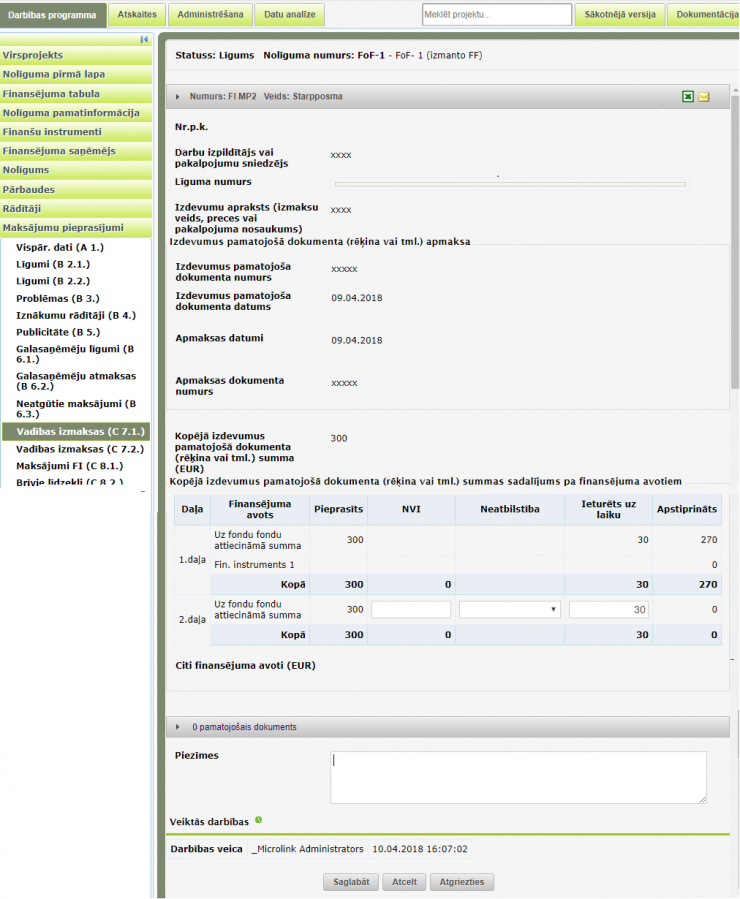Focus the Meklēt projektu search field
The height and width of the screenshot is (899, 740).
[x=494, y=15]
